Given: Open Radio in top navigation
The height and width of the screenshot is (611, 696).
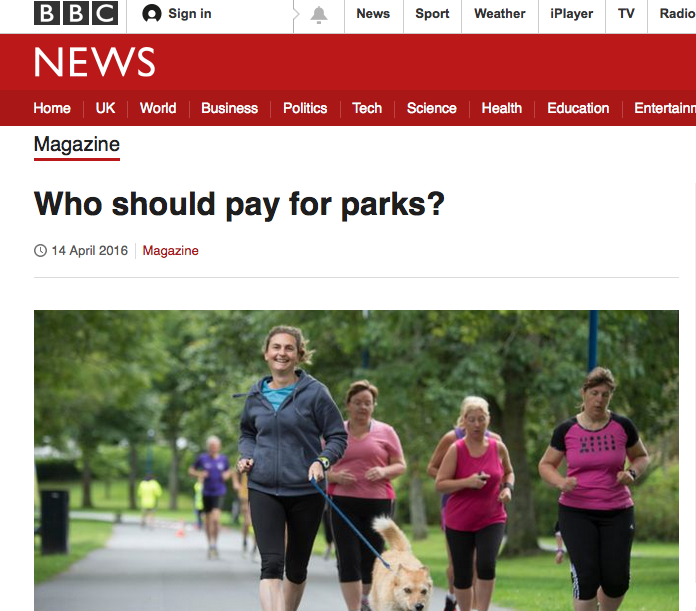Looking at the screenshot, I should point(677,14).
